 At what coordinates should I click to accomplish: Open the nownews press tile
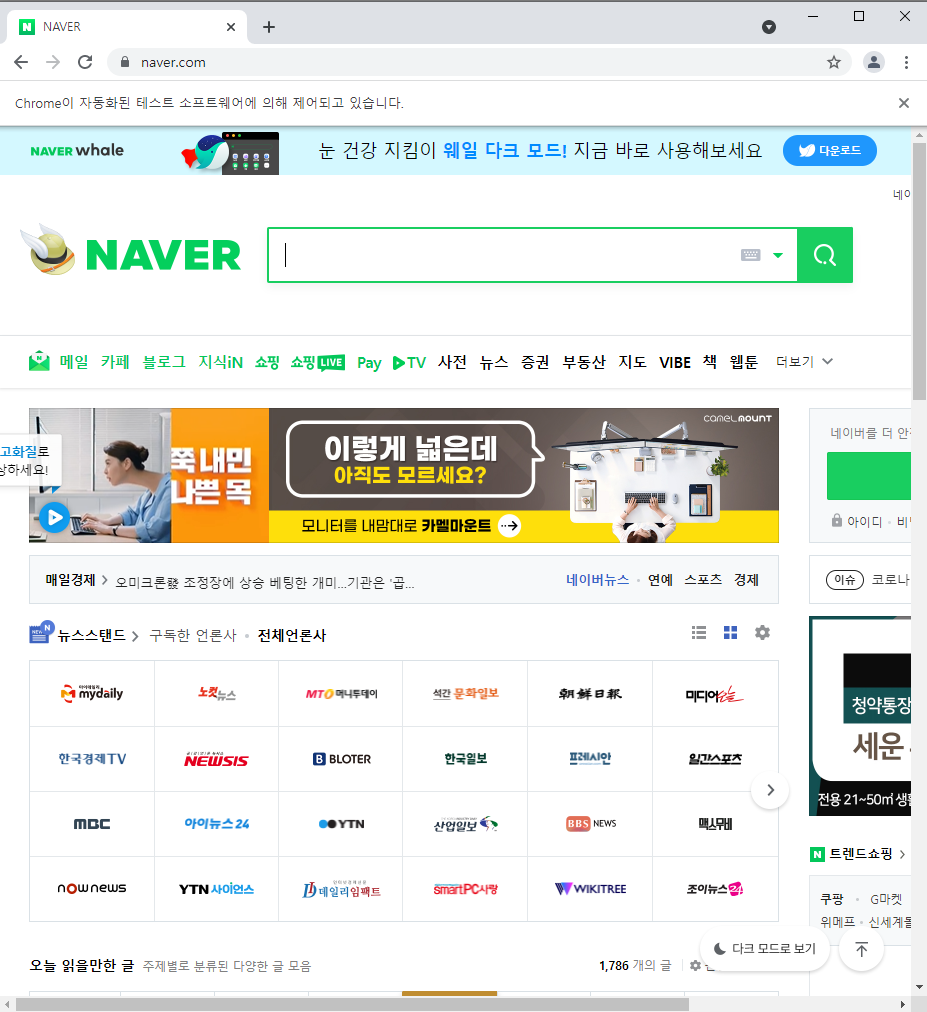[92, 889]
